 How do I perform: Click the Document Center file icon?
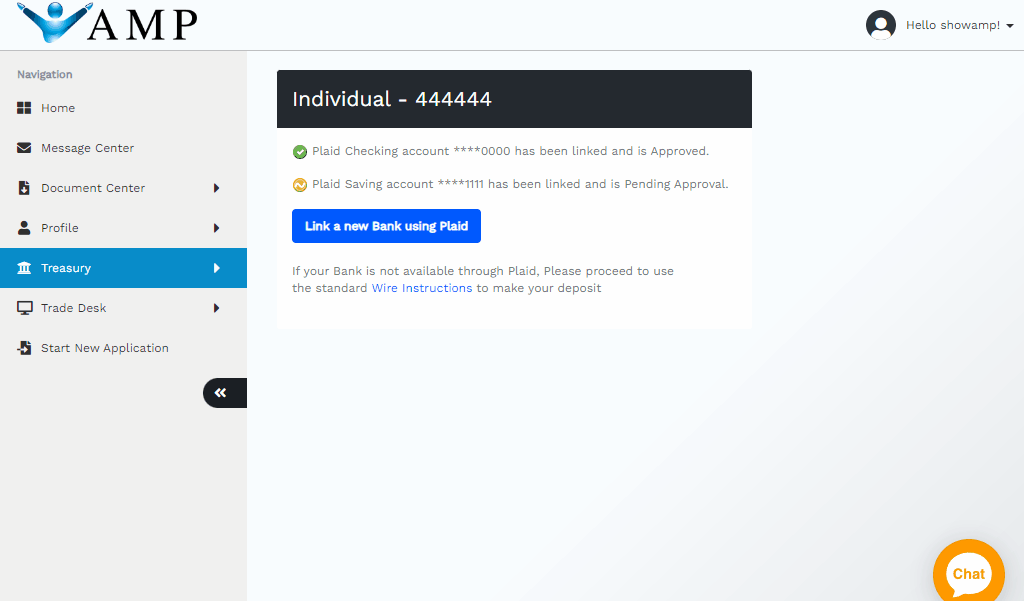pos(24,188)
